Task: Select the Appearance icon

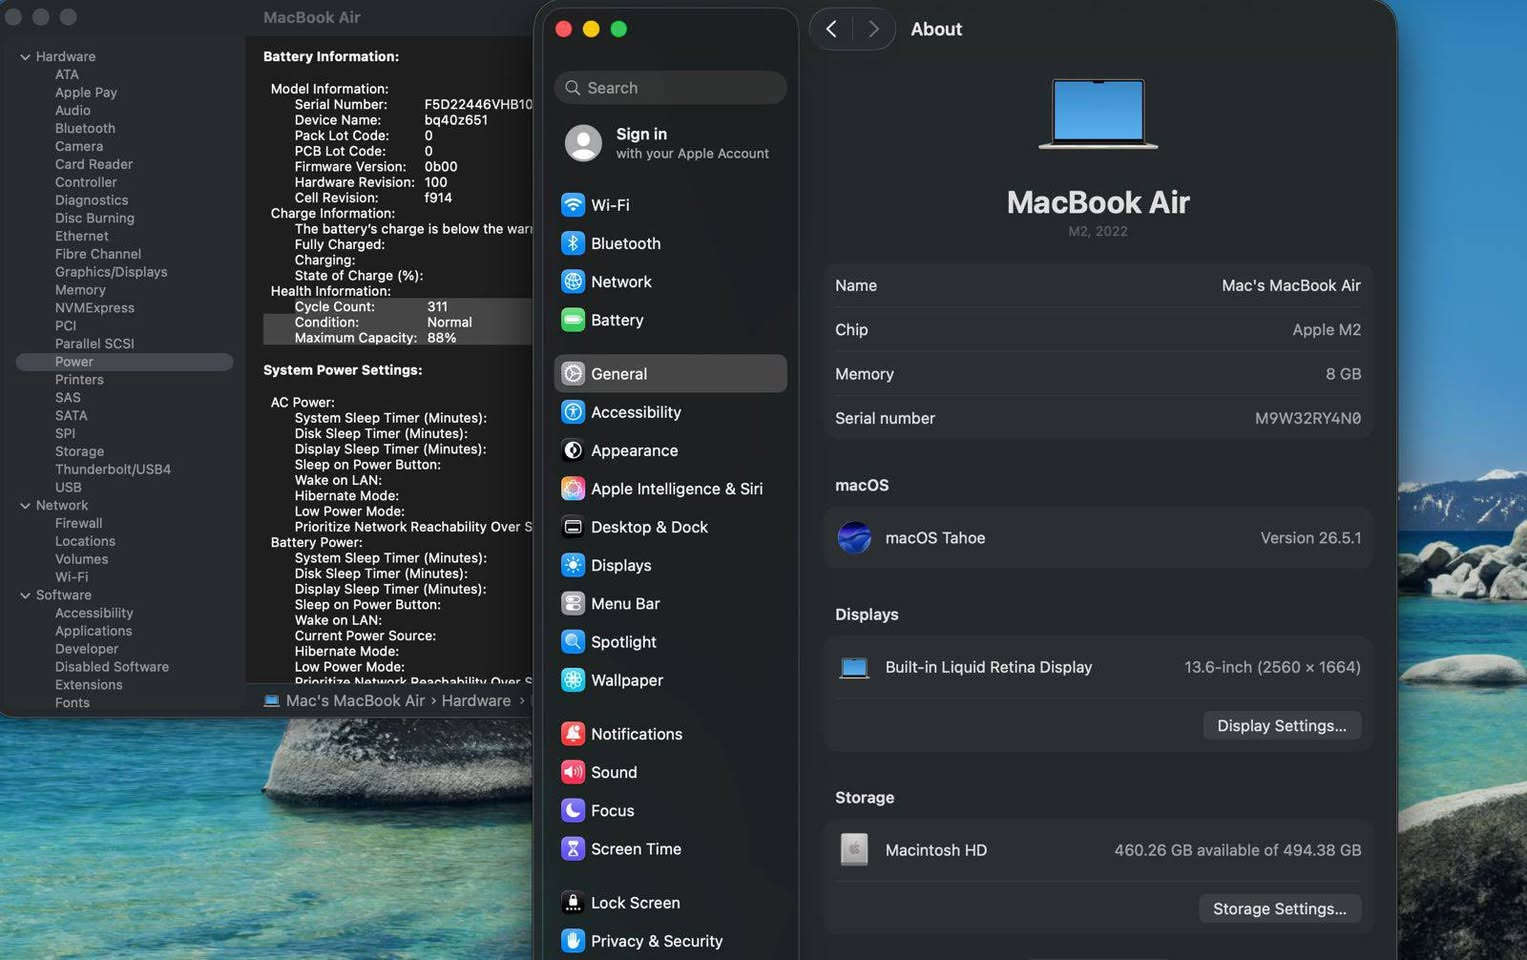Action: [x=573, y=450]
